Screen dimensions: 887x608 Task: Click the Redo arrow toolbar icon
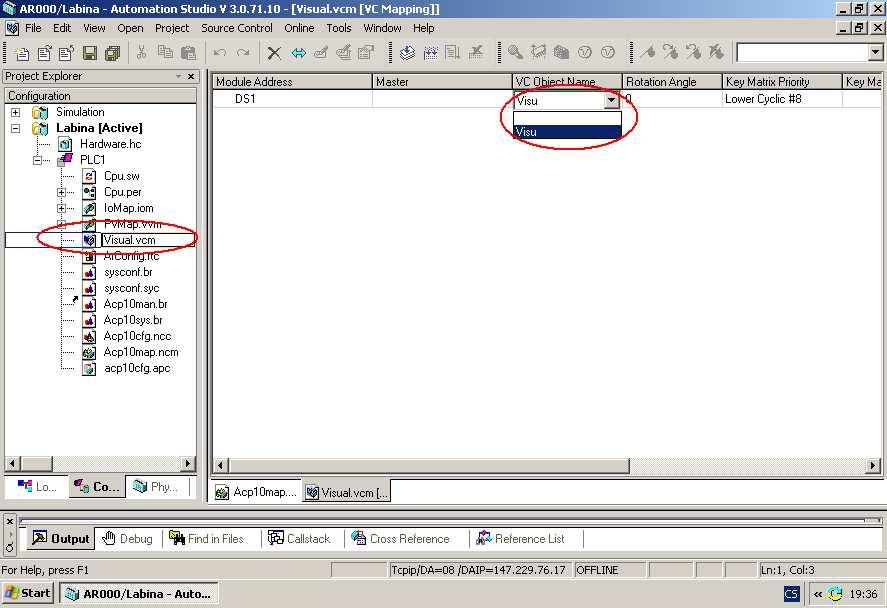tap(243, 53)
